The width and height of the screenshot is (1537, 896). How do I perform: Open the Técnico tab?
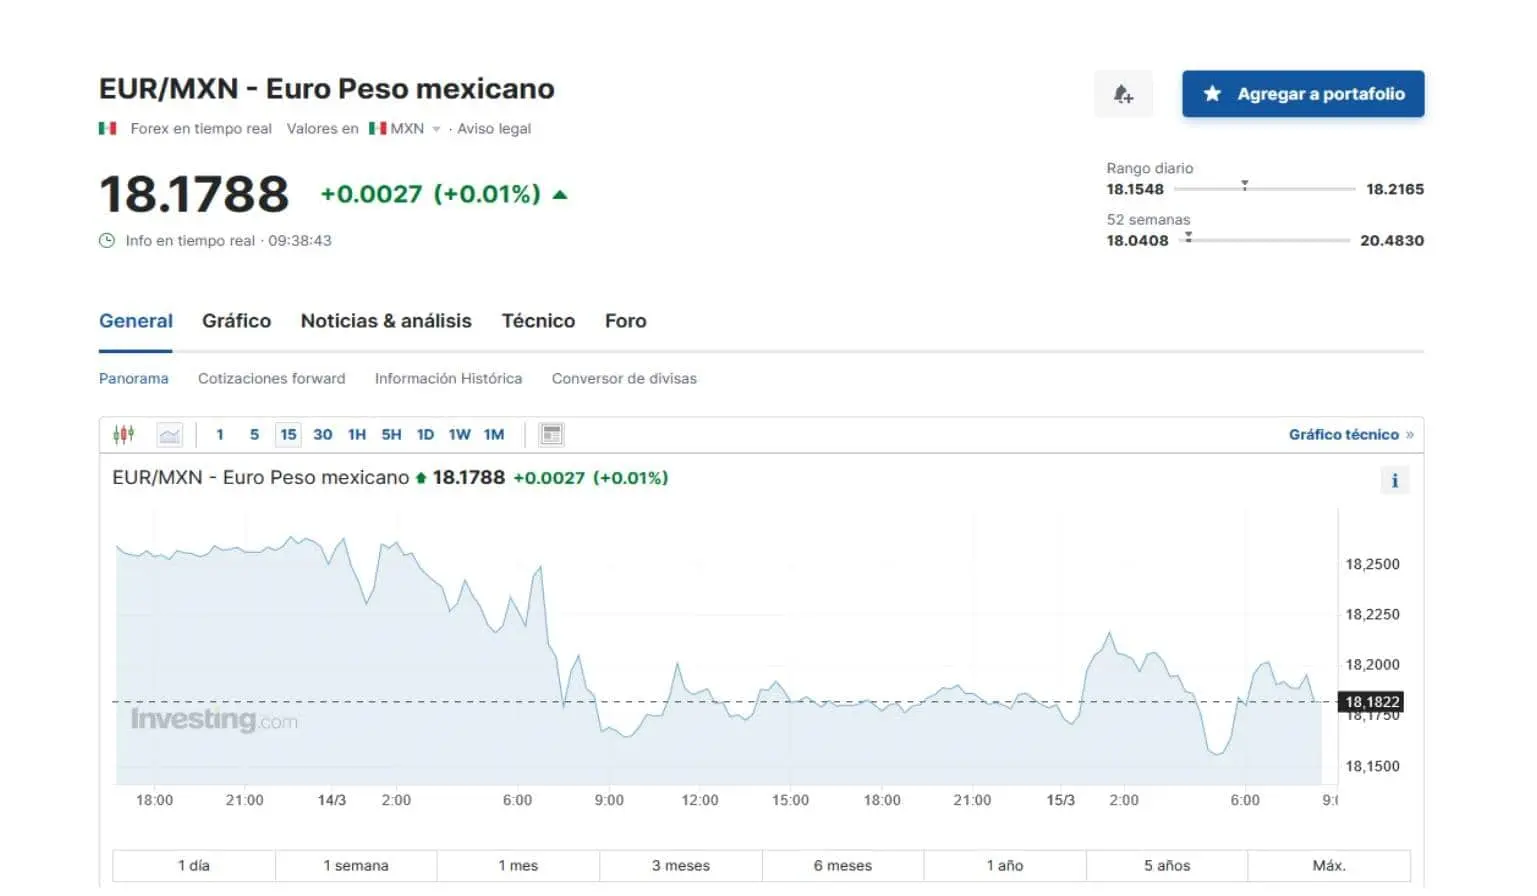[x=538, y=321]
